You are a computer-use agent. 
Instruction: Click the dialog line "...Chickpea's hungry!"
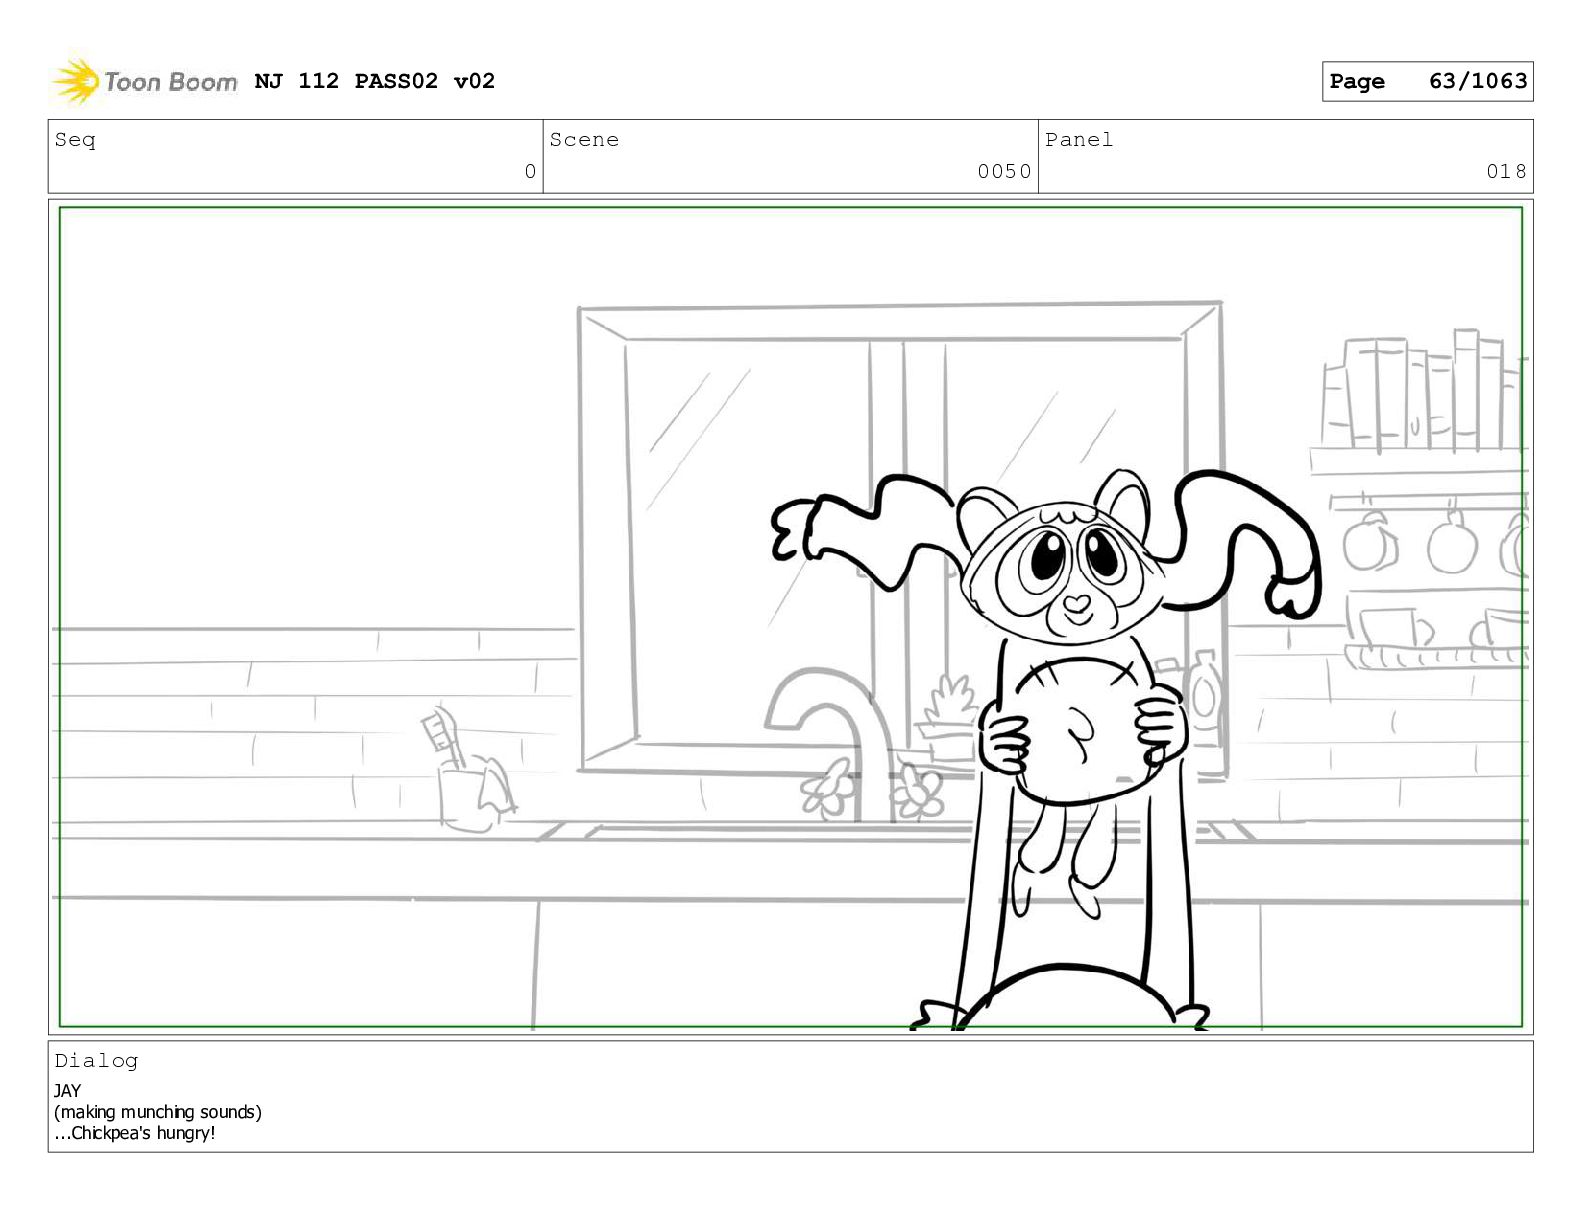pyautogui.click(x=135, y=1133)
